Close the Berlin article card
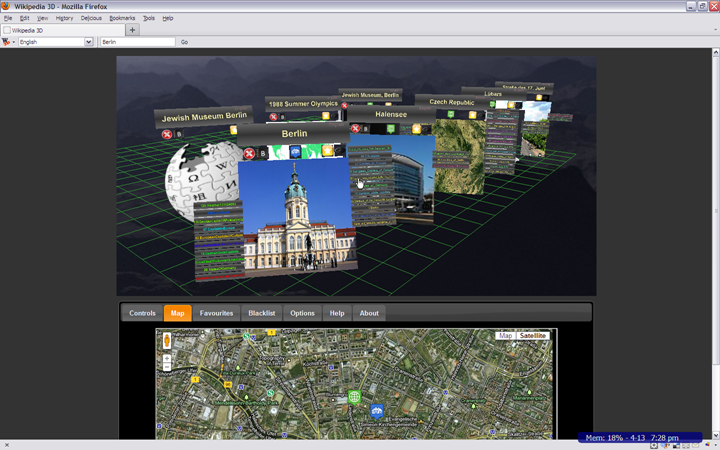The width and height of the screenshot is (720, 450). pos(249,153)
